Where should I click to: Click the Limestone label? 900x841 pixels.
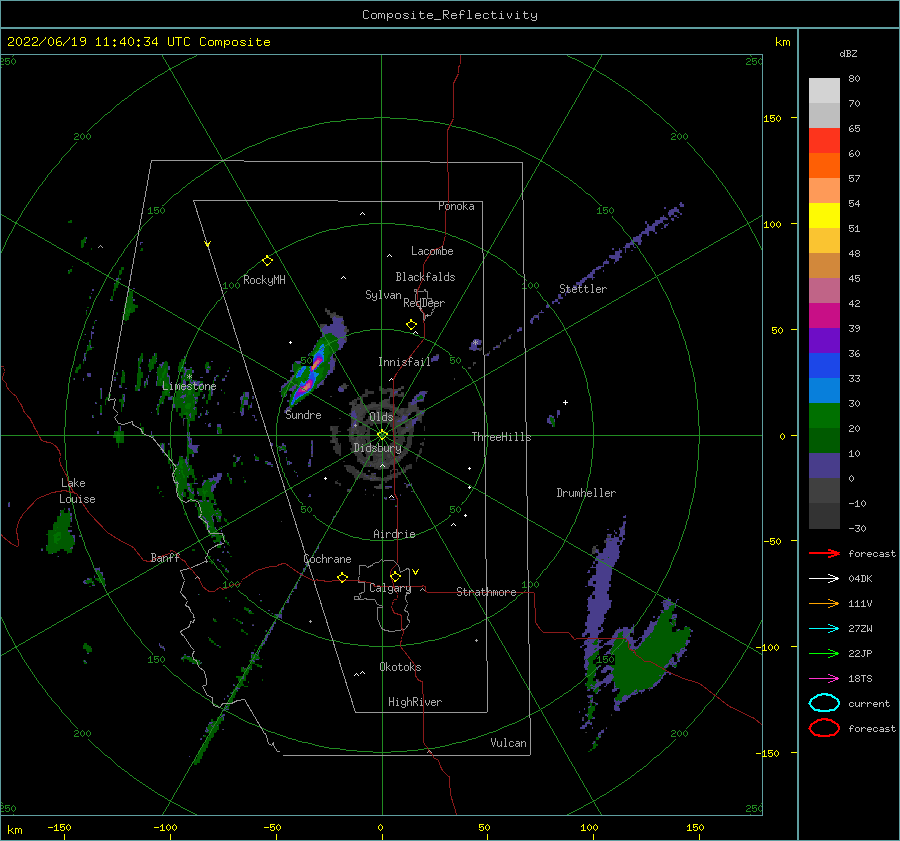(189, 386)
